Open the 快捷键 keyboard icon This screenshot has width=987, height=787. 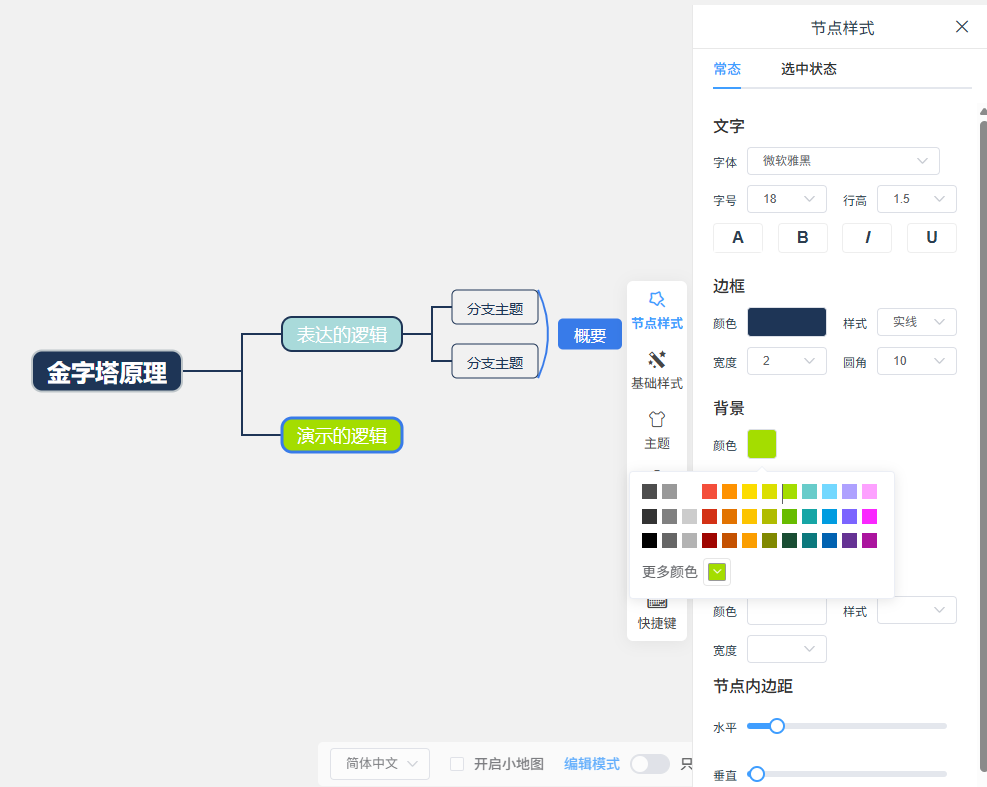(x=657, y=614)
